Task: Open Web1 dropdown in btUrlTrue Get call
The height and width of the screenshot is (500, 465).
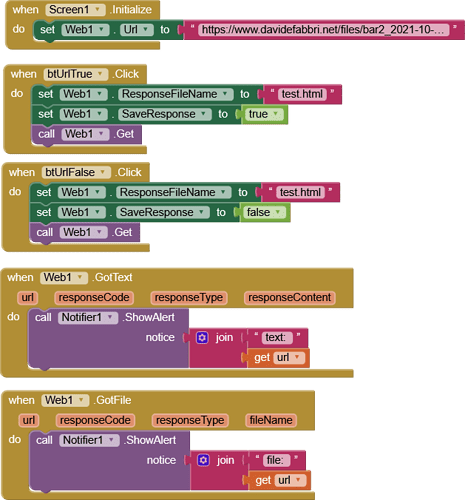Action: (85, 134)
